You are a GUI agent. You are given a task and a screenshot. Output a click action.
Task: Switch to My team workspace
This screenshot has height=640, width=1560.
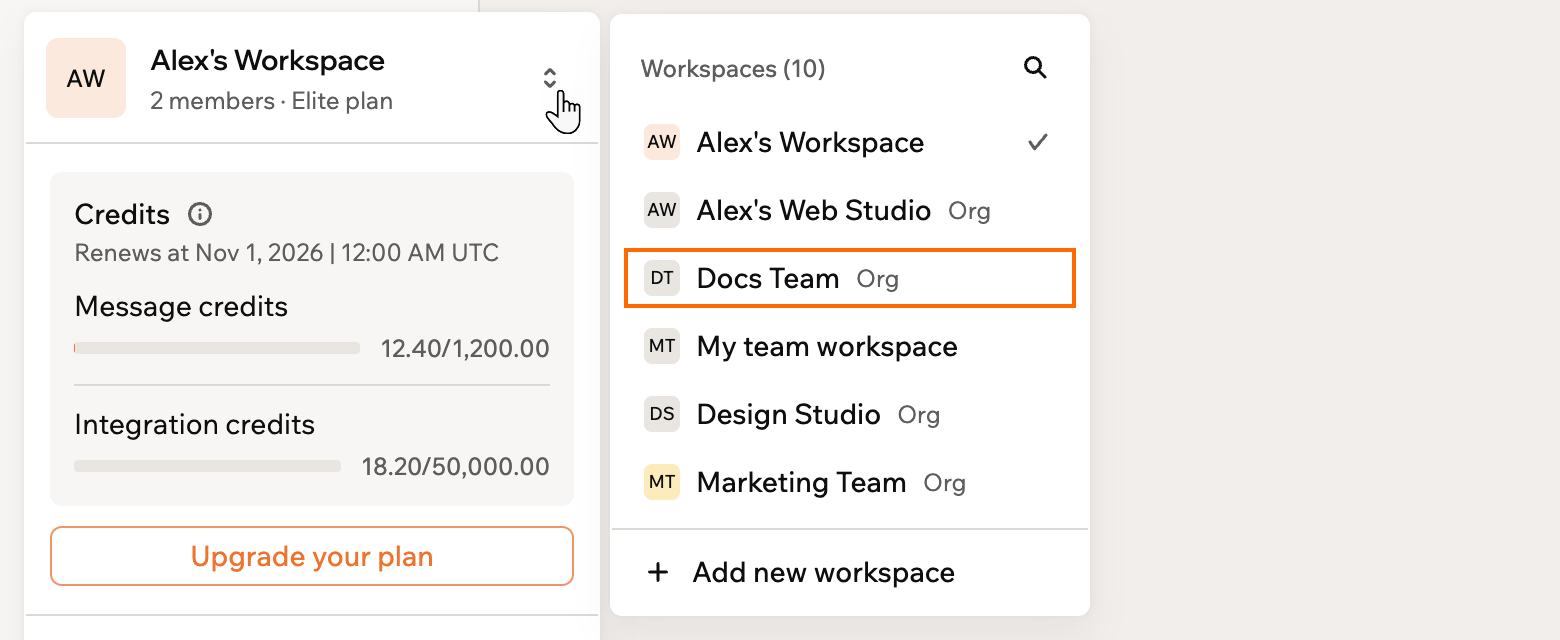click(850, 347)
